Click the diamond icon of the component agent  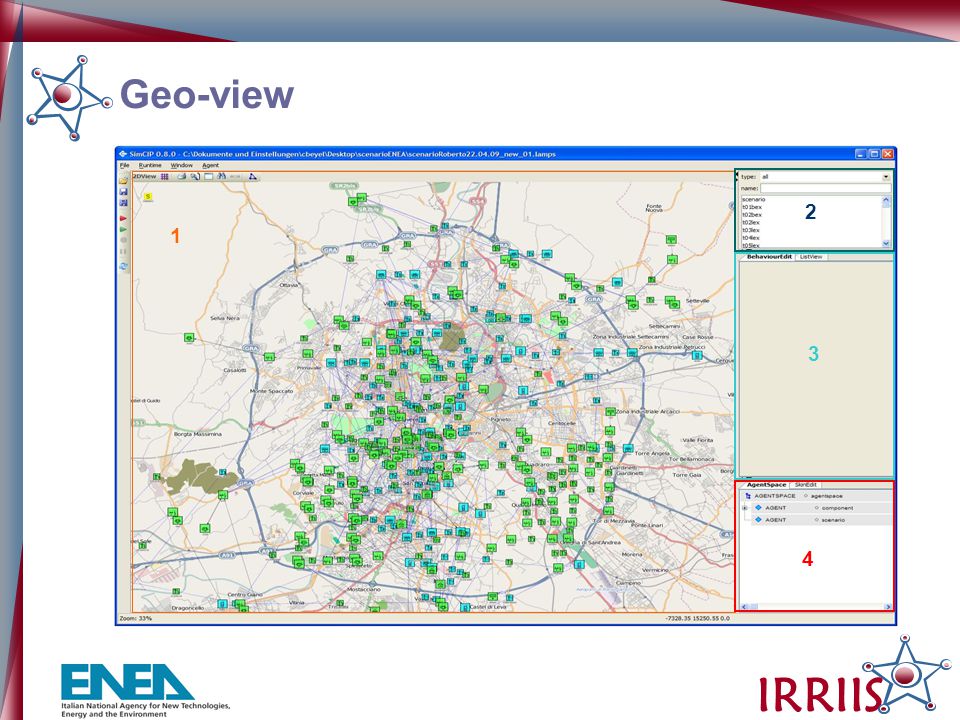pos(759,508)
